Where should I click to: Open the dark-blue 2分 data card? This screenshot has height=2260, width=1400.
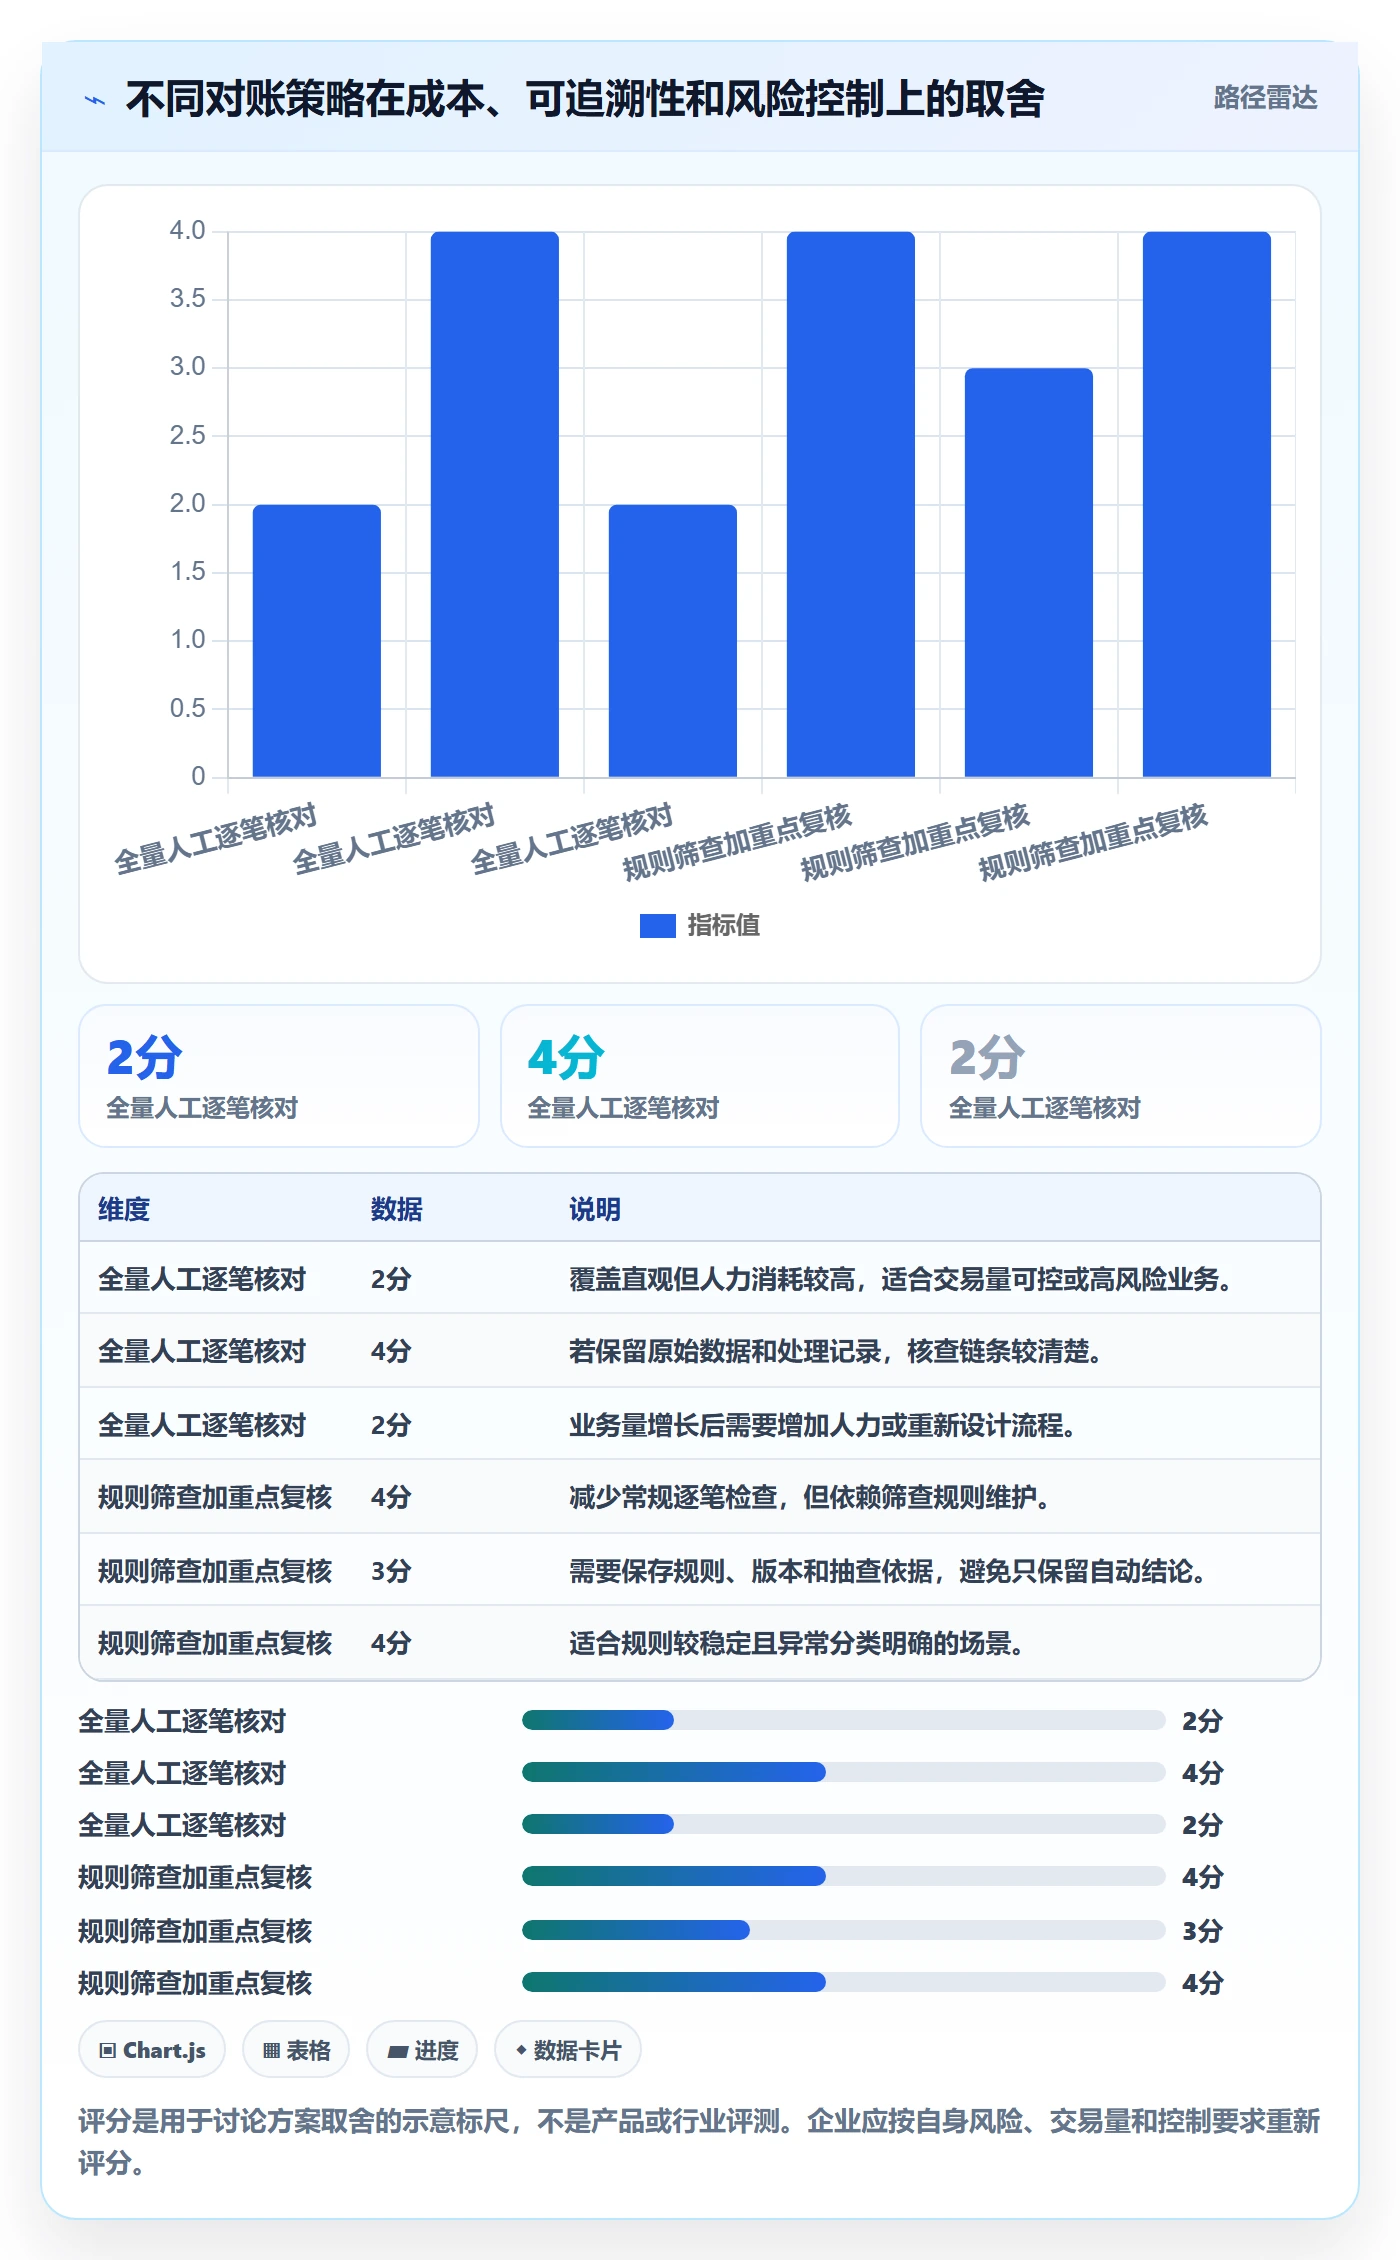coord(279,1076)
